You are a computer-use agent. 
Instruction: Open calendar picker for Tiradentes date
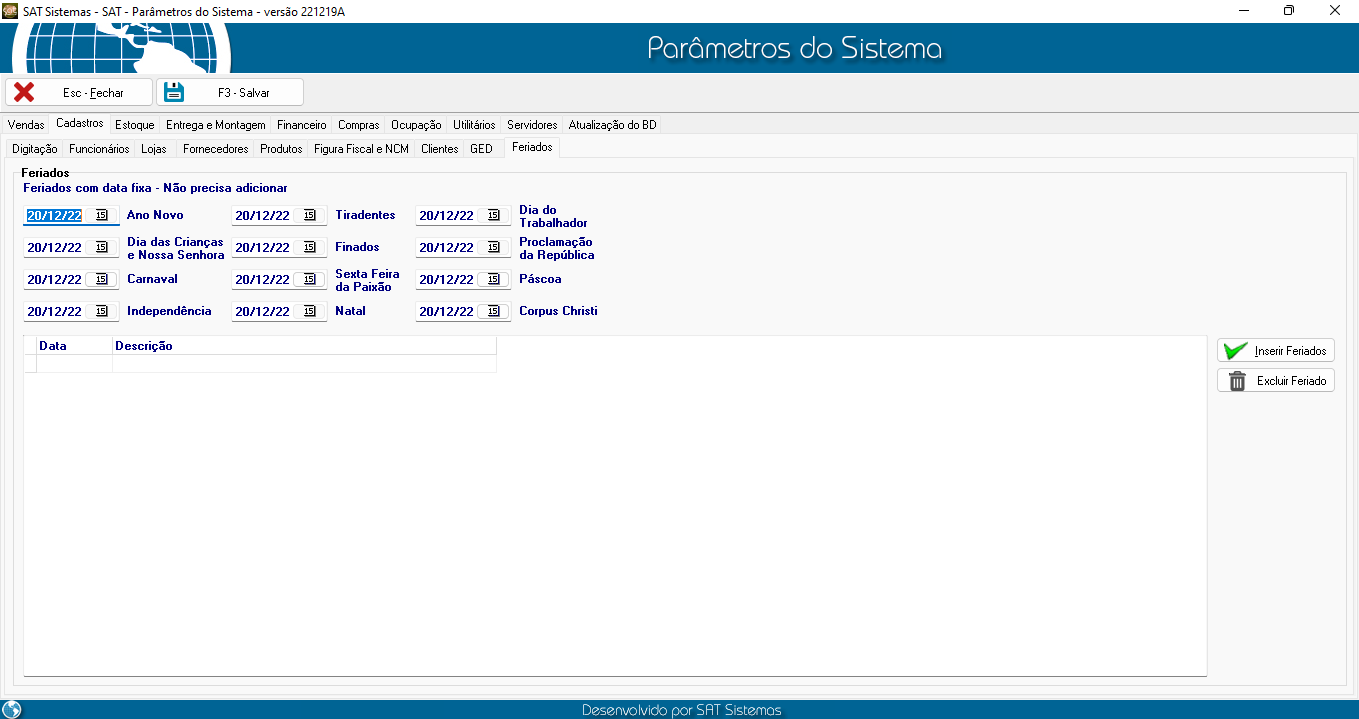[310, 215]
